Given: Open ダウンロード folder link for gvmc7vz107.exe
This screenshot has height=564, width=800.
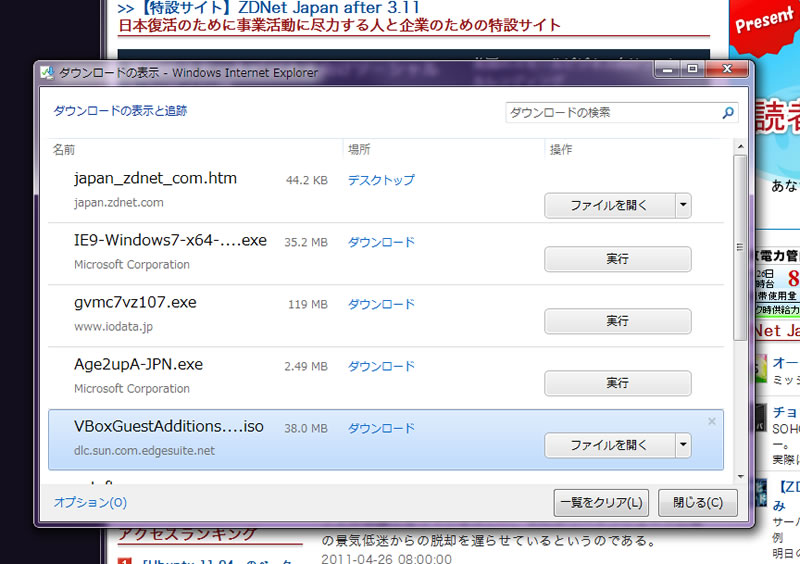Looking at the screenshot, I should point(381,304).
